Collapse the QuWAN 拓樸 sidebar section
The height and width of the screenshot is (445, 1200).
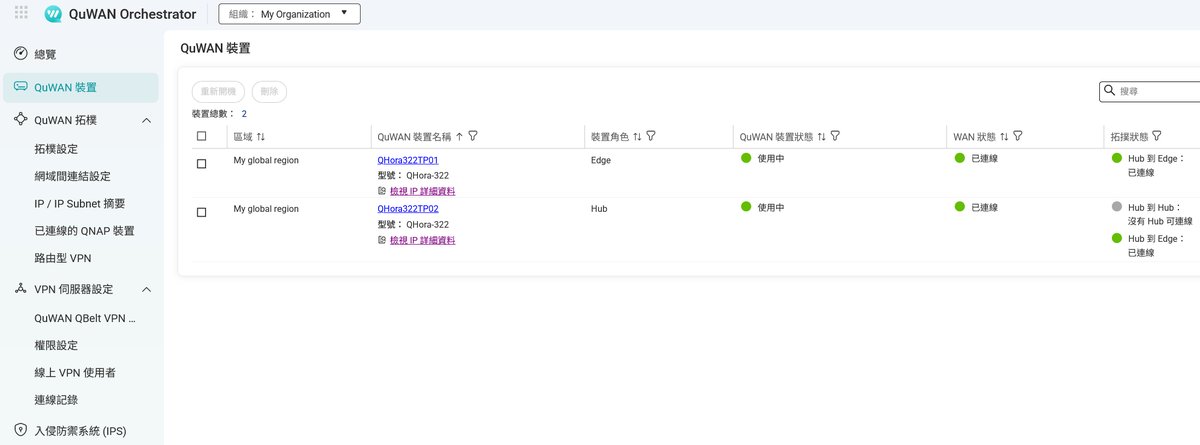146,120
